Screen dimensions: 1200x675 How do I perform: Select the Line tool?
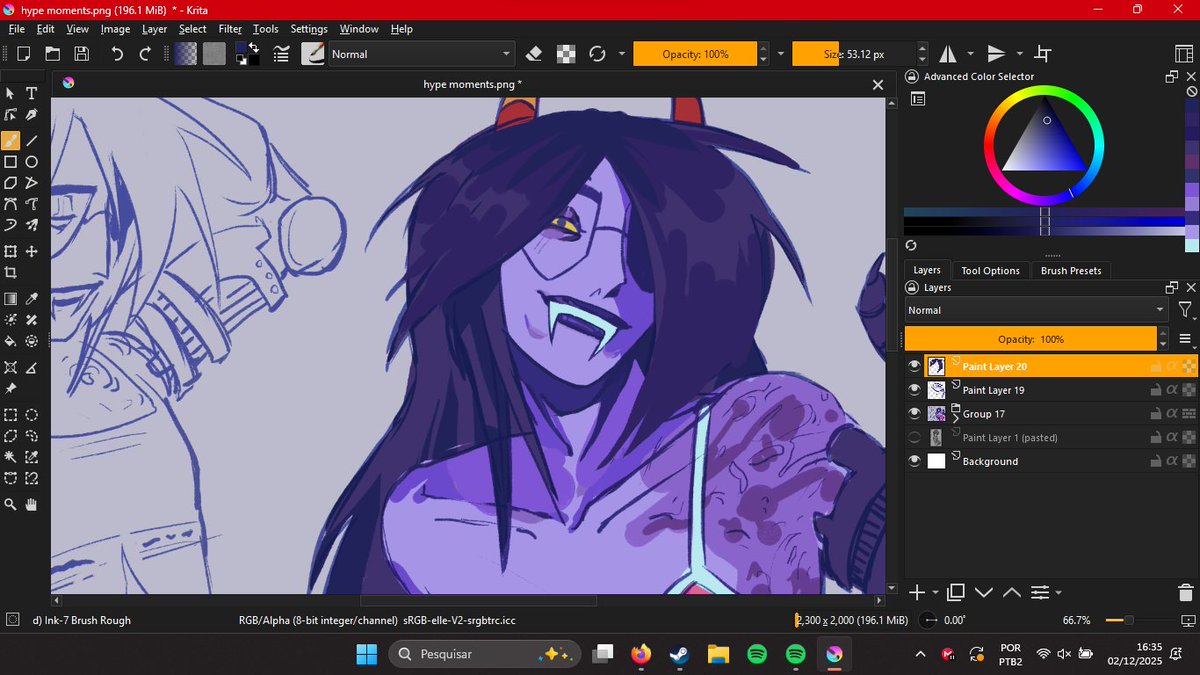32,141
